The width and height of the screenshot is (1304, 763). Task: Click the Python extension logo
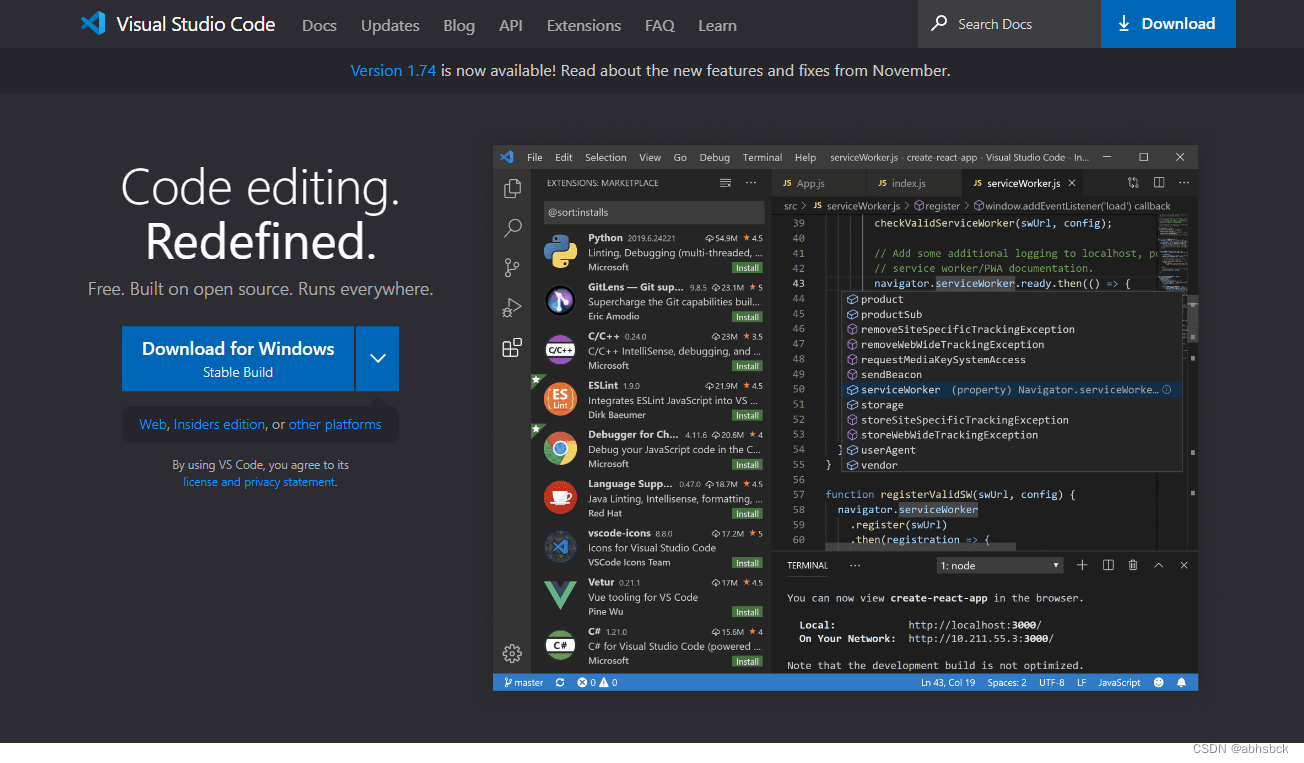(x=560, y=252)
